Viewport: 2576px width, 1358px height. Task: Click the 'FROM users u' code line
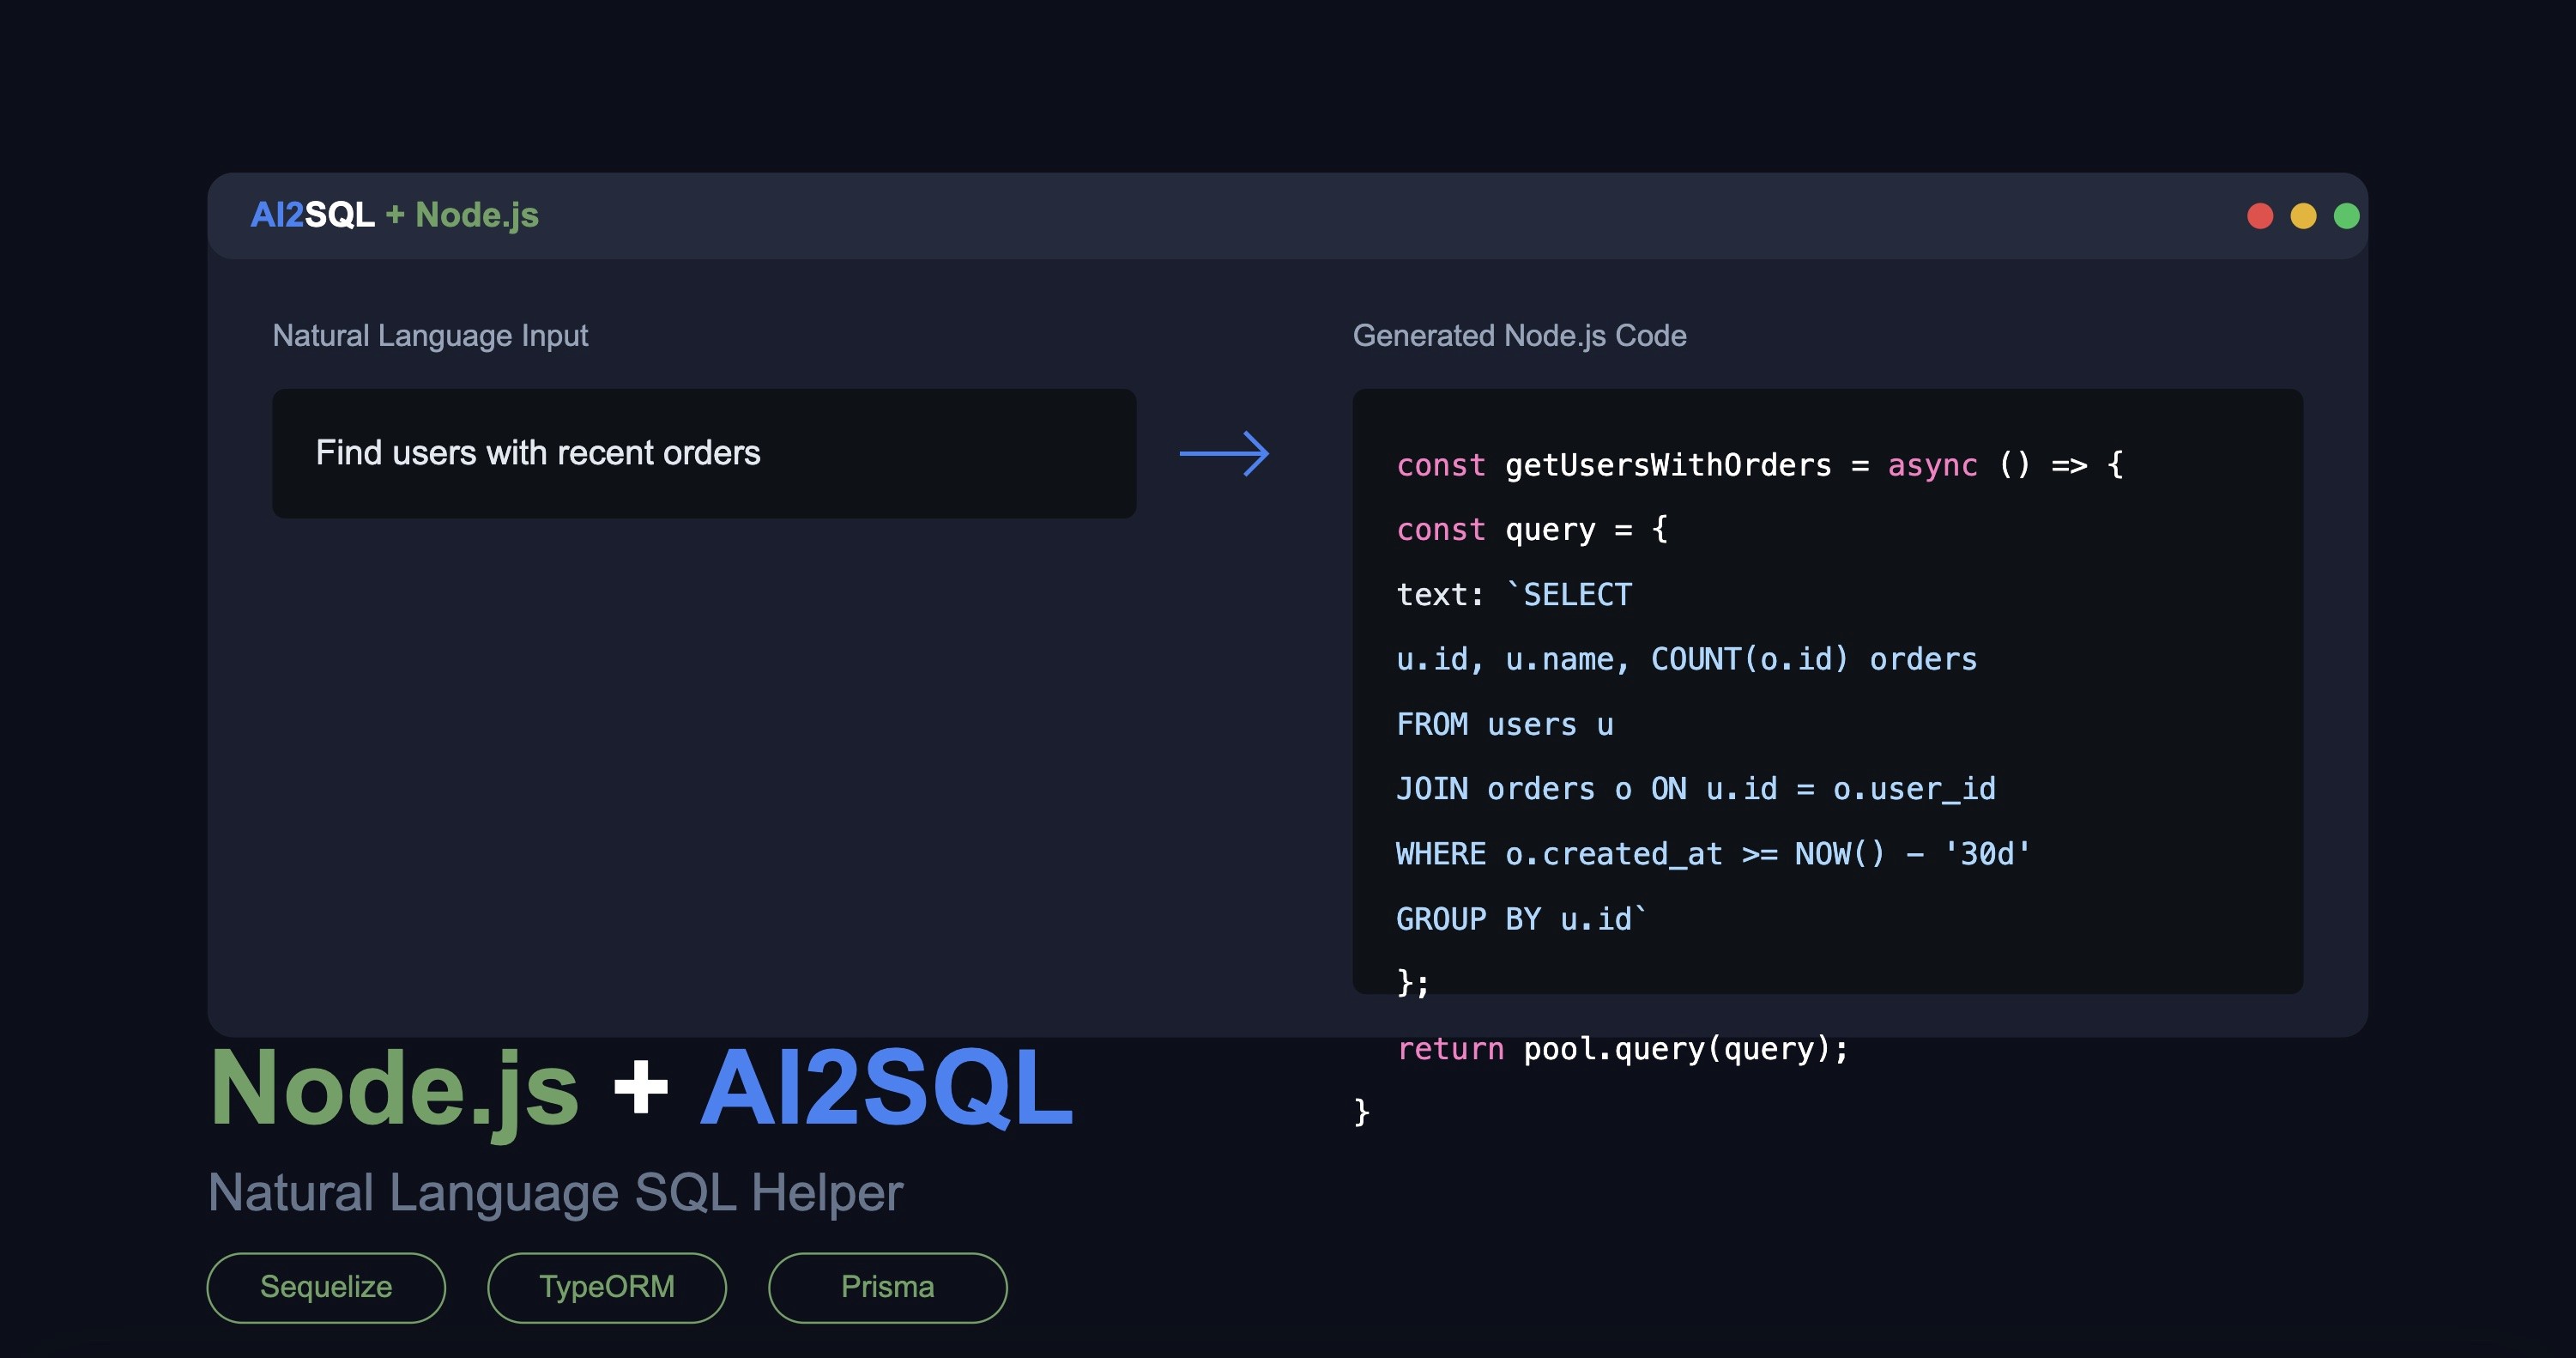(x=1505, y=725)
